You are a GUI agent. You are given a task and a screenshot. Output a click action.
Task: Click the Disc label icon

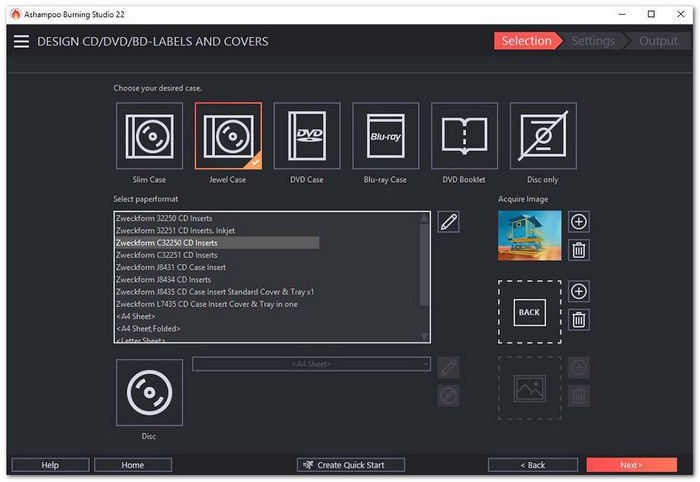pos(149,392)
